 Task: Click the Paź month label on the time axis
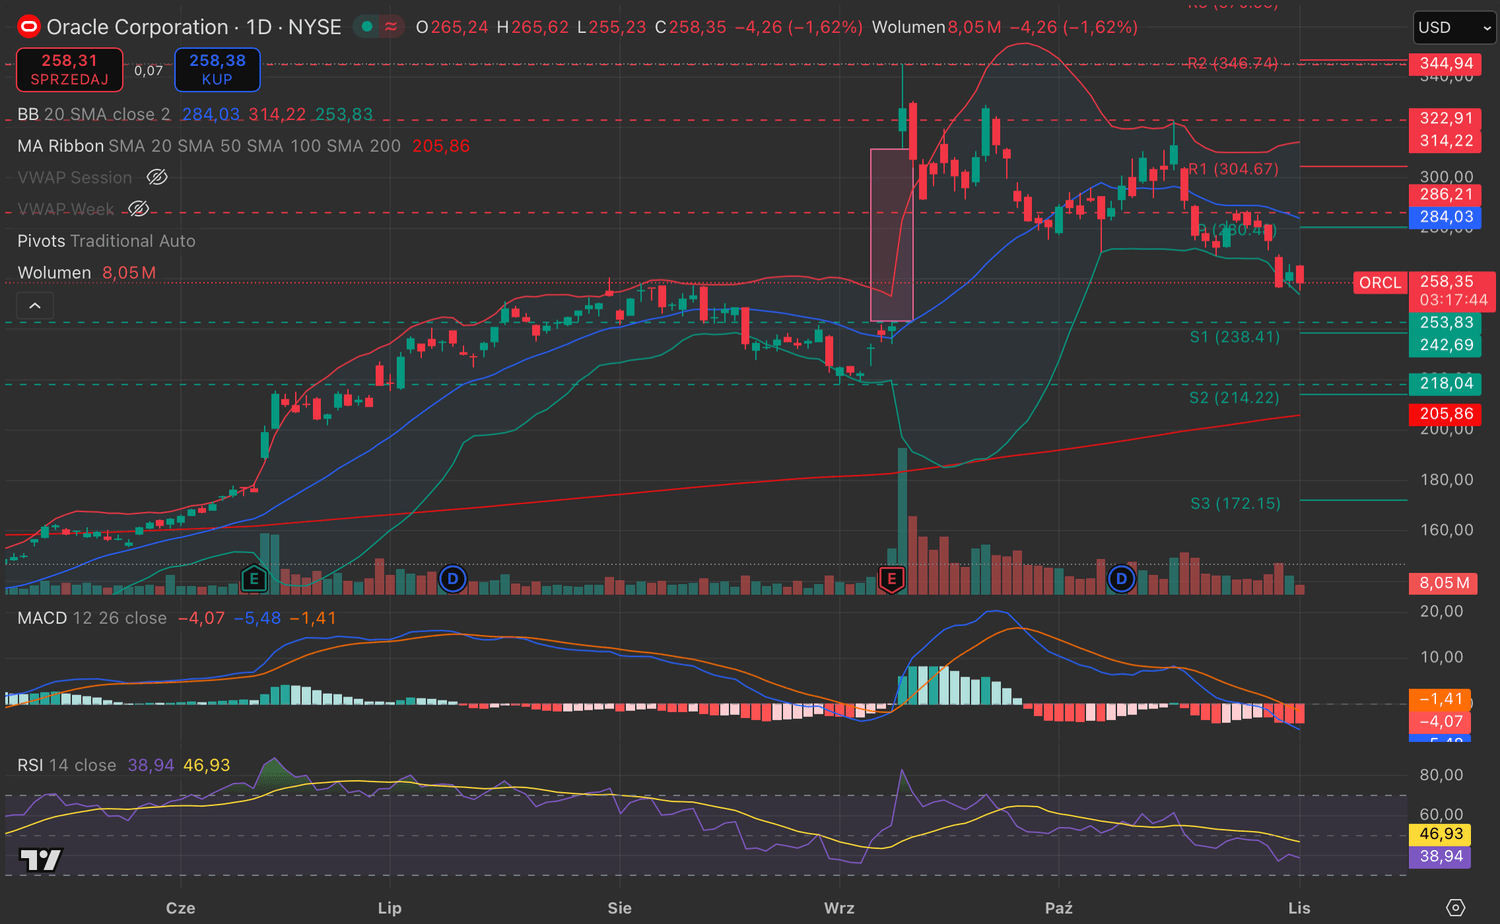tap(1058, 908)
